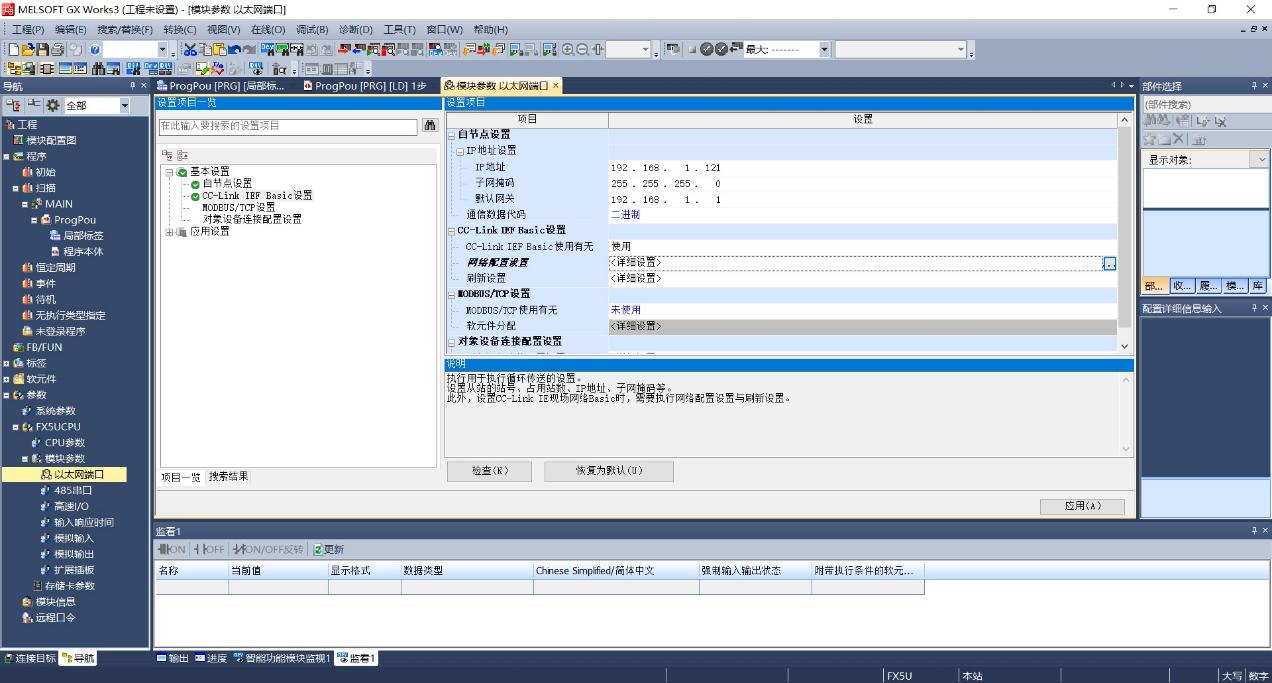Open the 在线(O) menu
The height and width of the screenshot is (683, 1272).
point(267,29)
